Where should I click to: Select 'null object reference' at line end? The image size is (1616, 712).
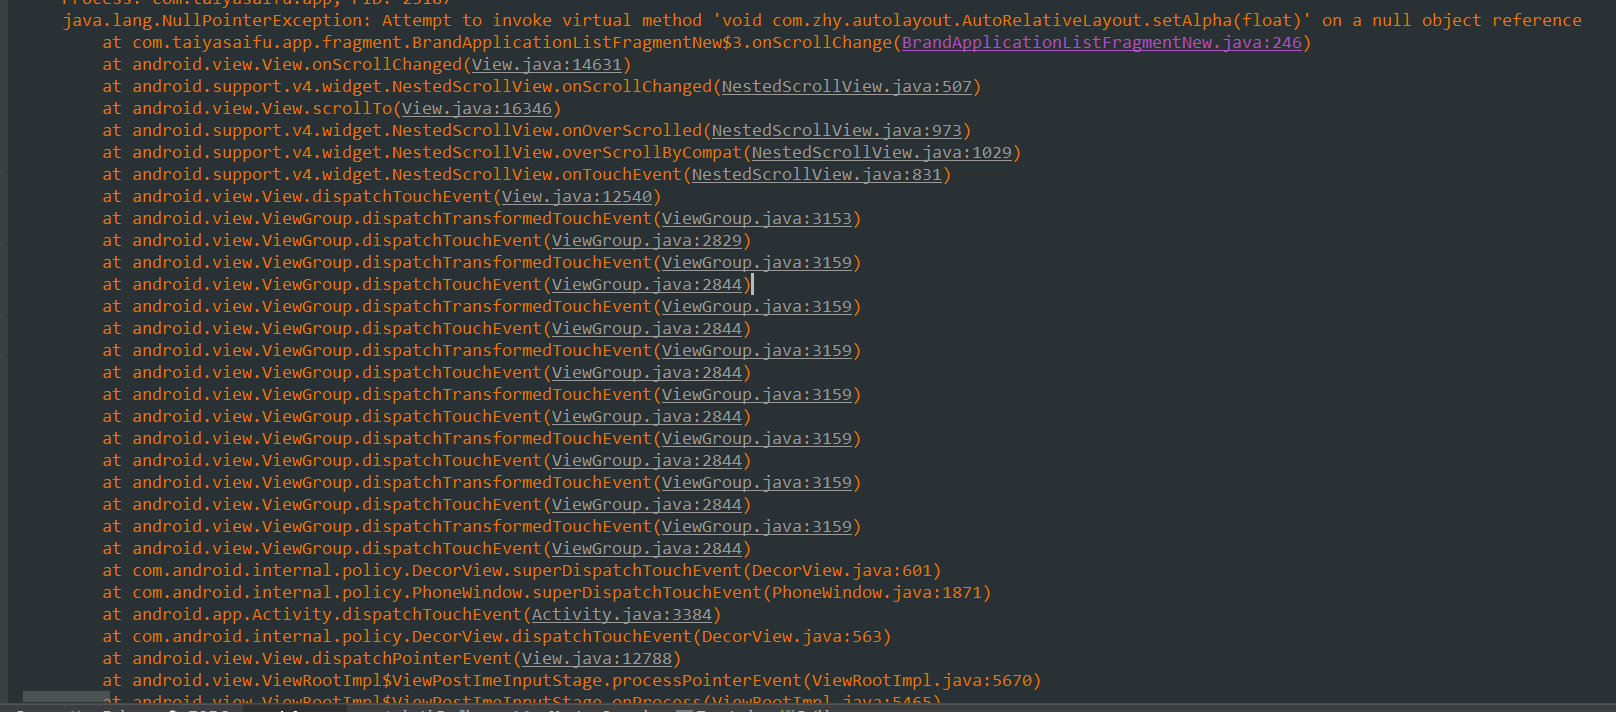[x=1467, y=21]
